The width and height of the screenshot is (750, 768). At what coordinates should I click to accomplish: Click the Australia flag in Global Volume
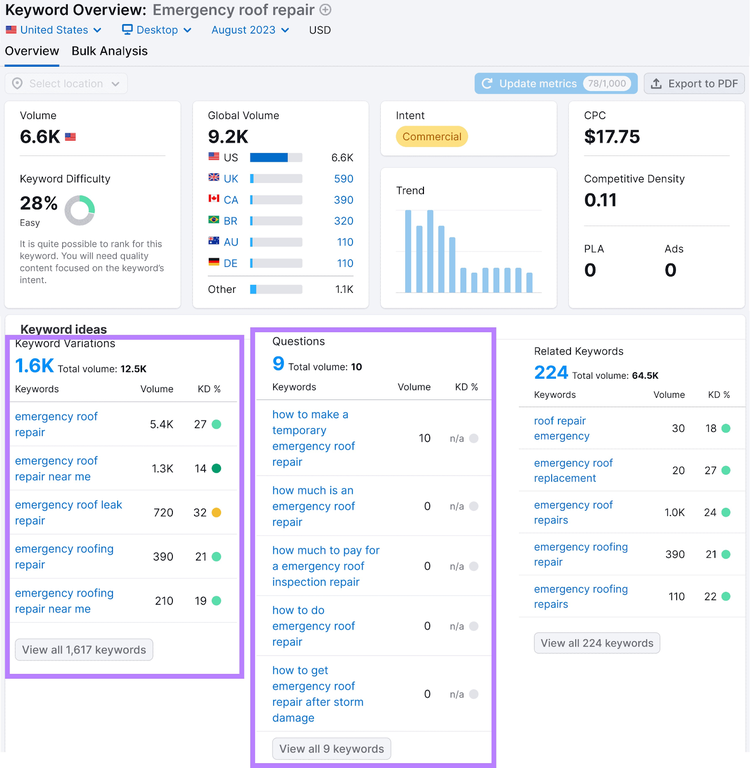coord(214,240)
